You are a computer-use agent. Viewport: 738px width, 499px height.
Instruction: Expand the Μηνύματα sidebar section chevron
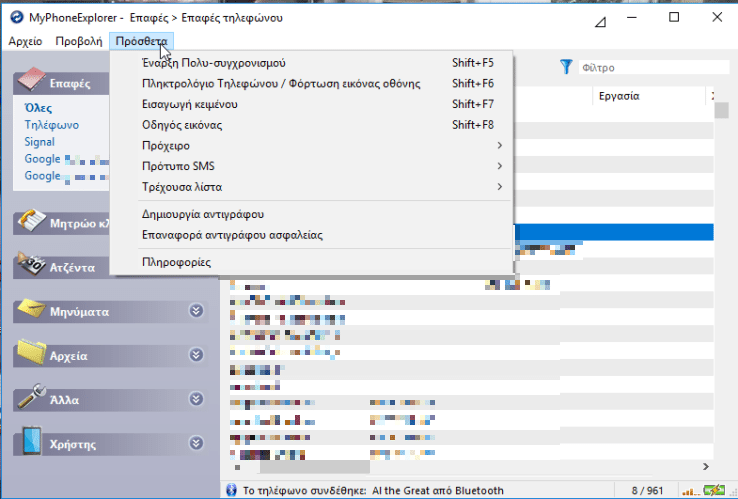pyautogui.click(x=196, y=311)
